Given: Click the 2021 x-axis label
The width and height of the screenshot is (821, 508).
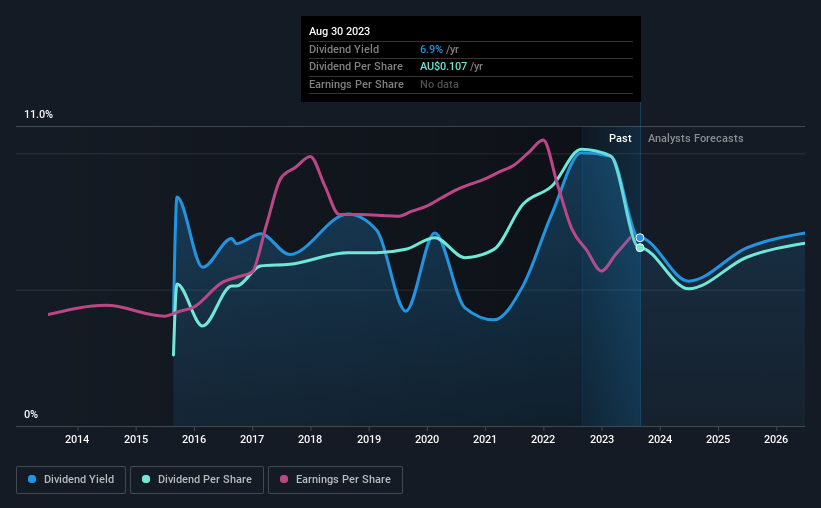Looking at the screenshot, I should (x=485, y=439).
